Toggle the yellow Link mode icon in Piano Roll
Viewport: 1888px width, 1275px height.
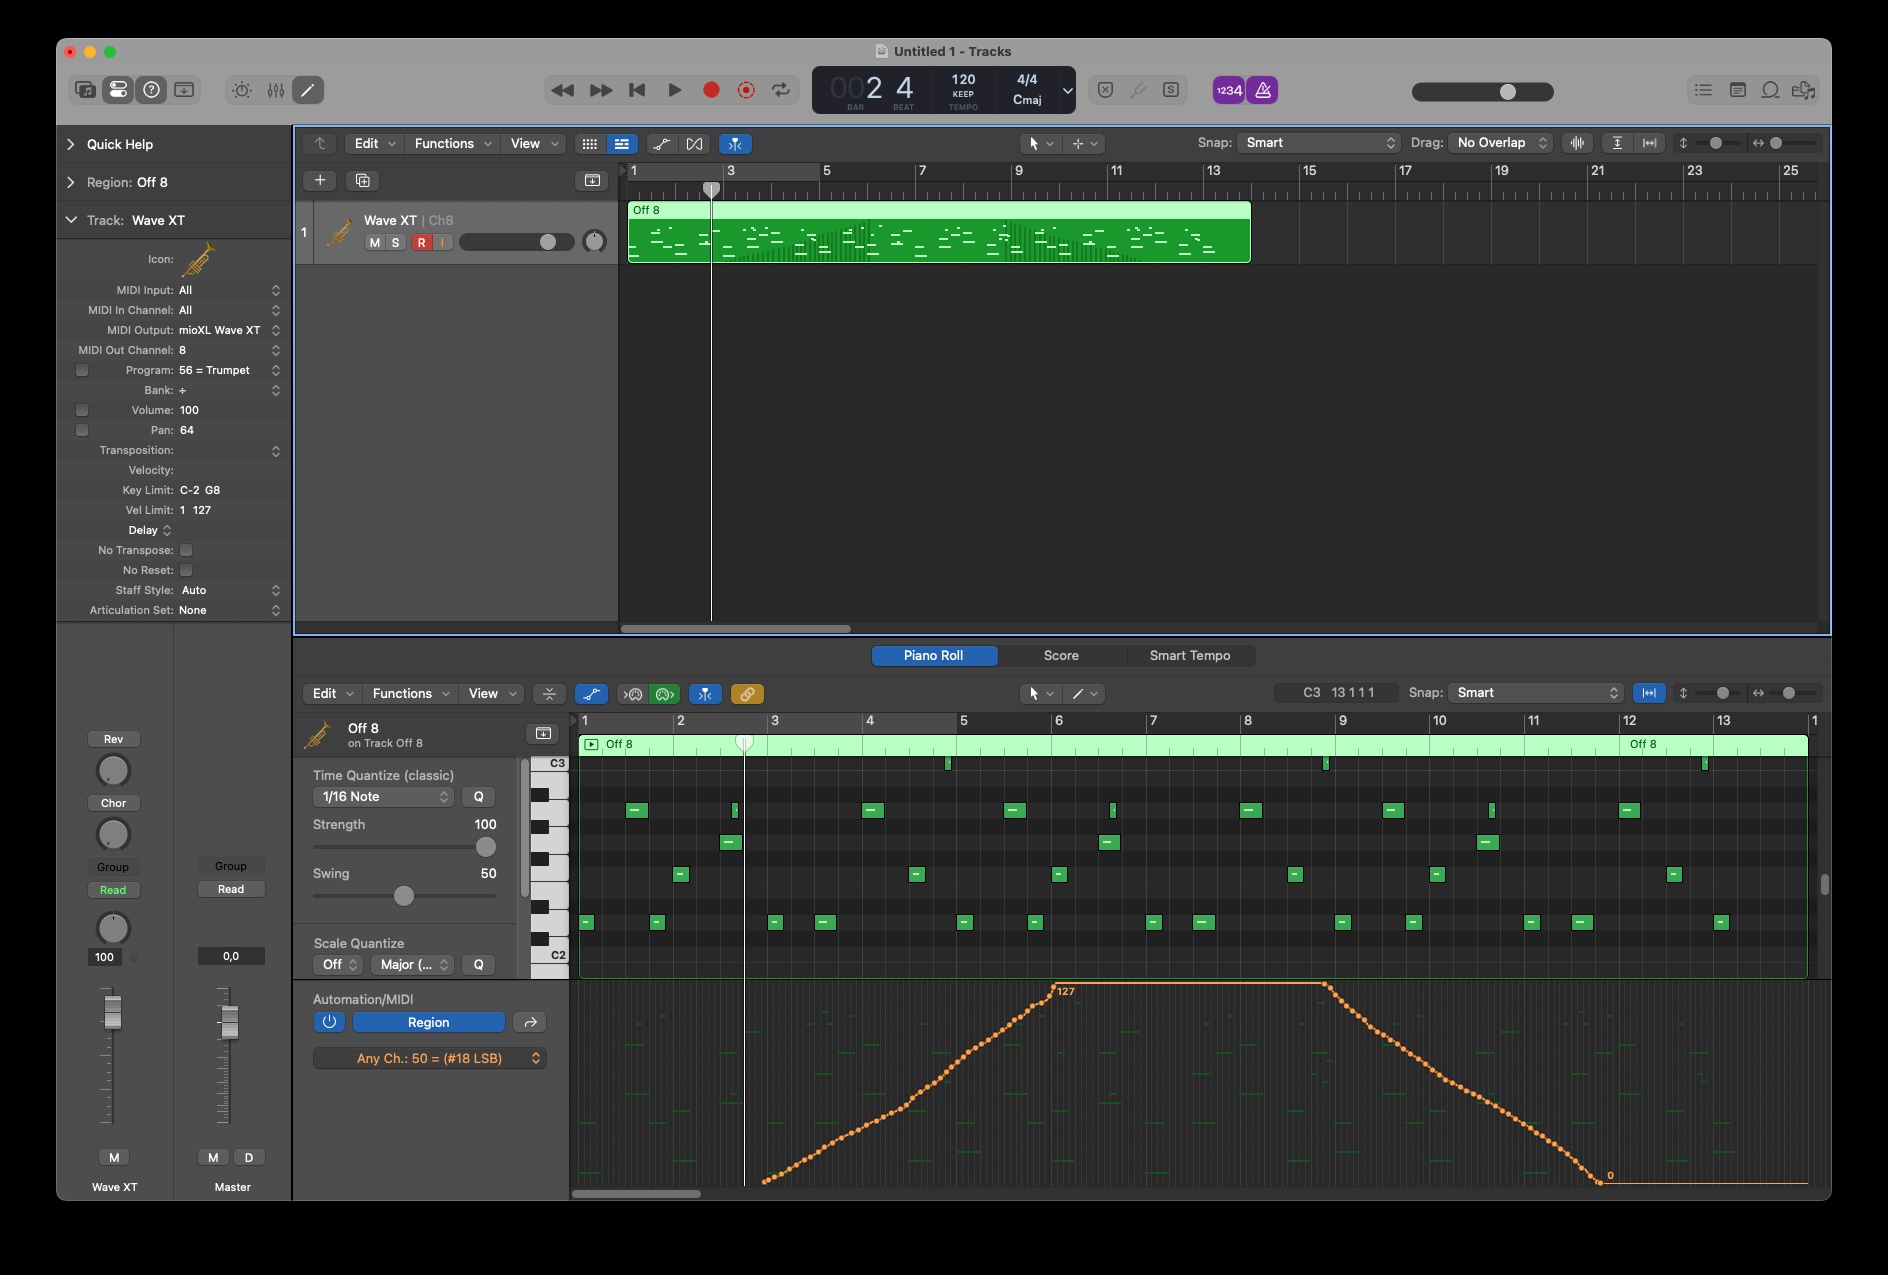(747, 693)
